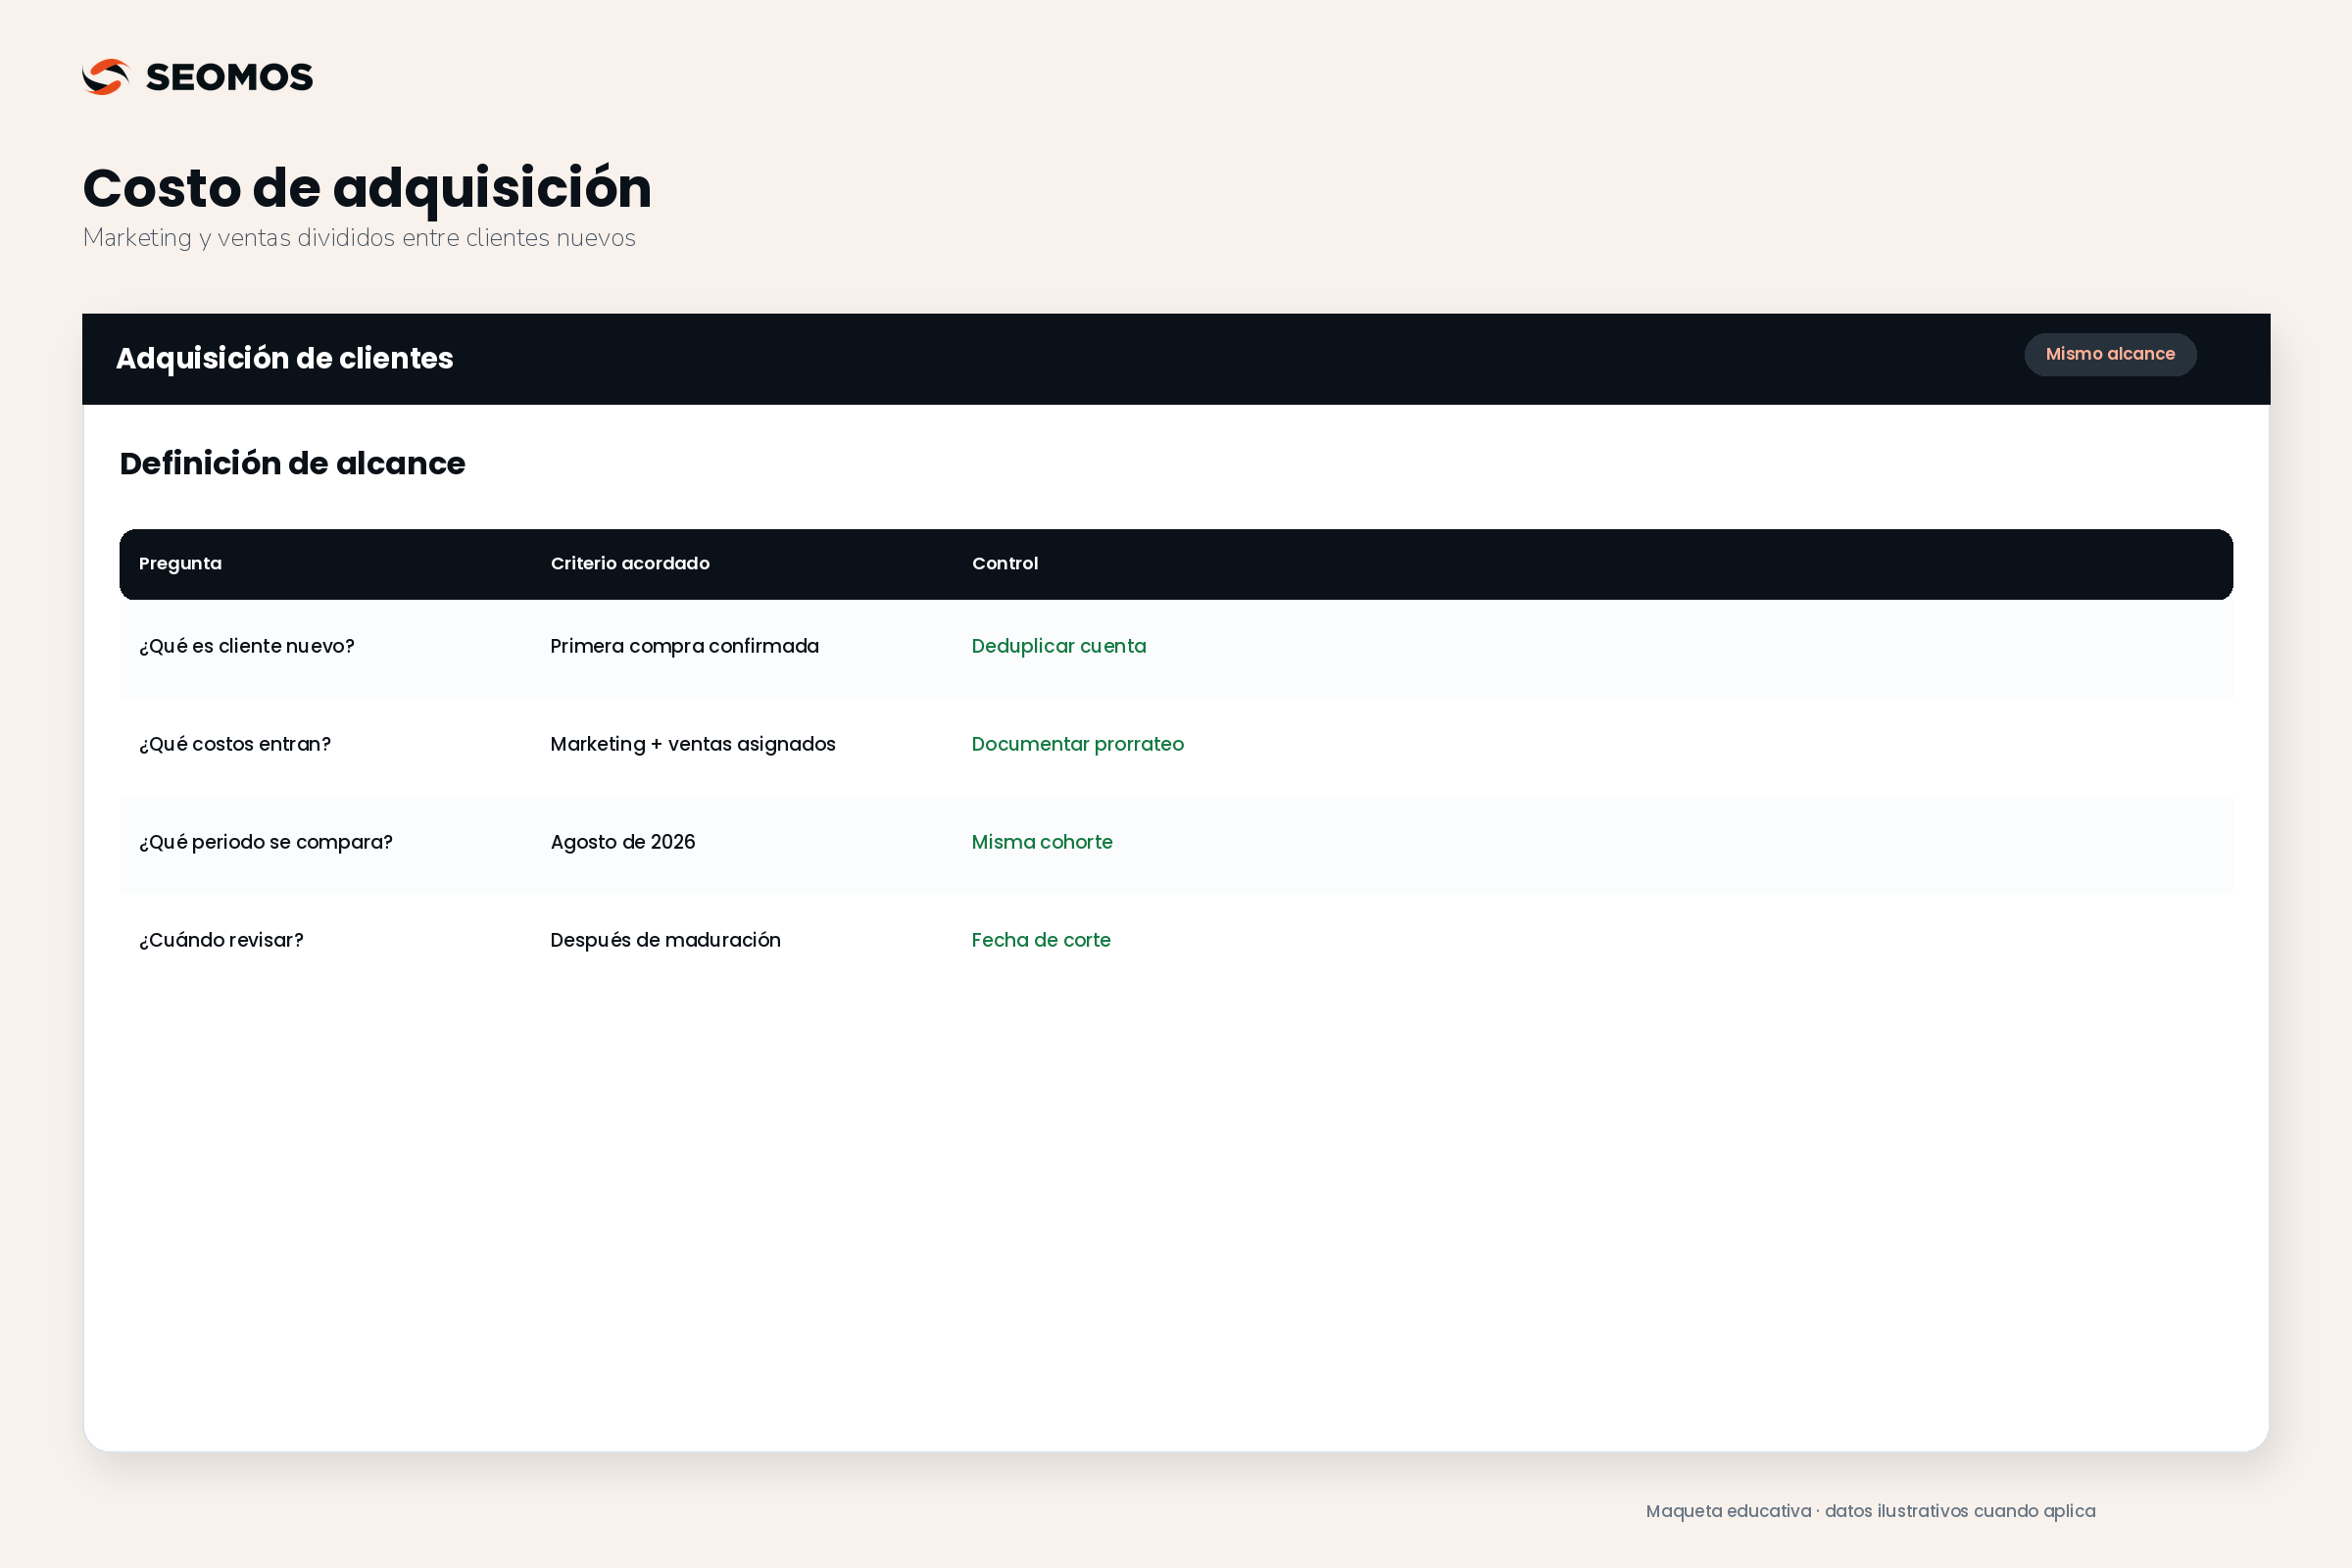Viewport: 2352px width, 1568px height.
Task: Click the SEOMOS swirl logo icon
Action: click(x=106, y=77)
